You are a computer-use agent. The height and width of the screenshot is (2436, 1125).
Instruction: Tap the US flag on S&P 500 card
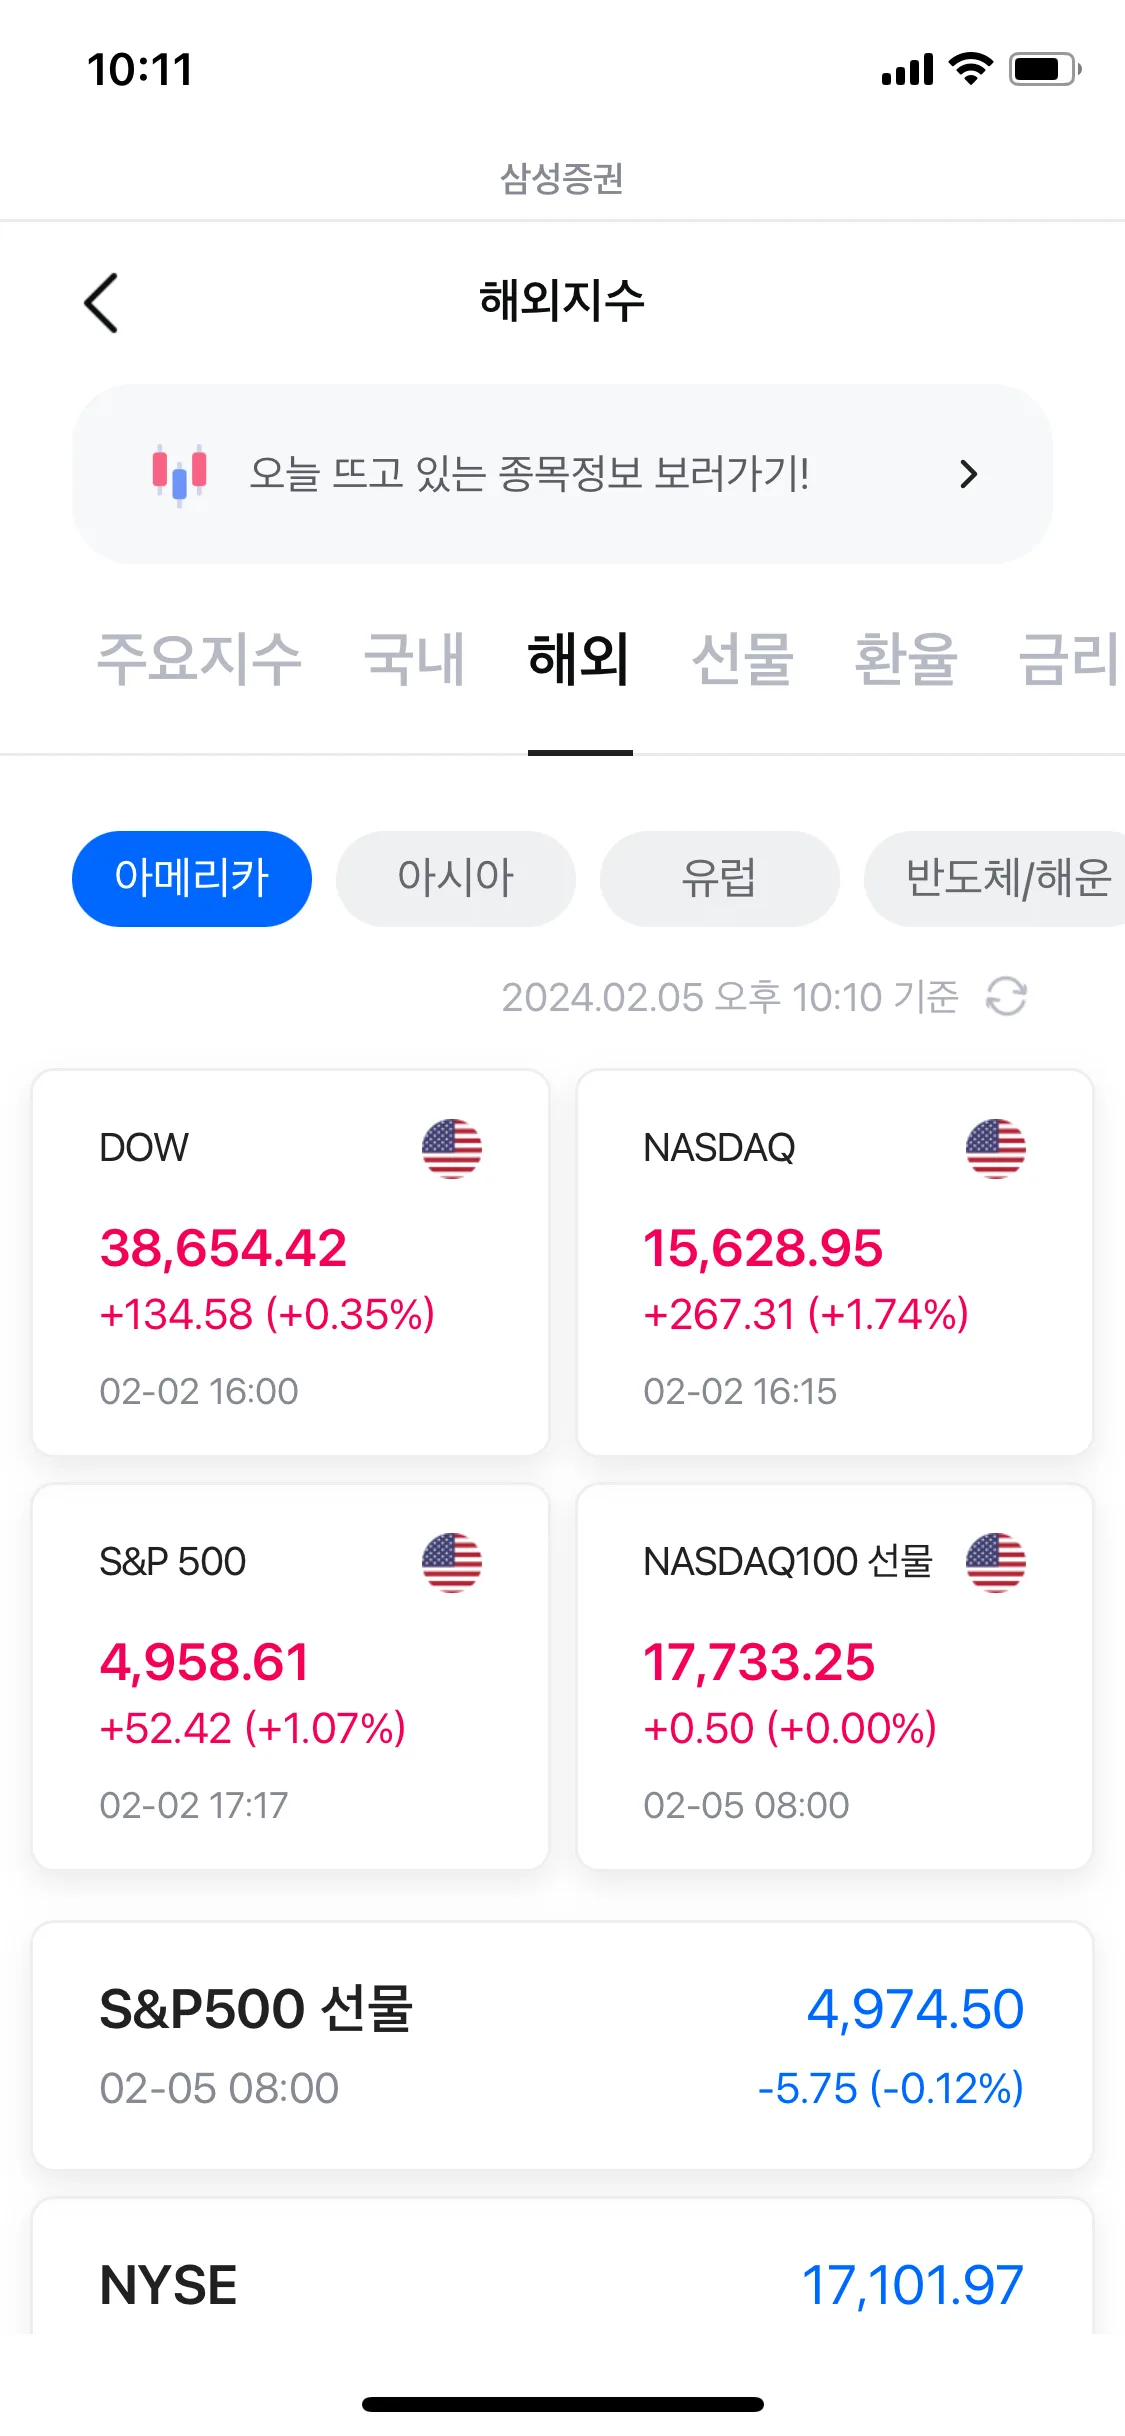(x=452, y=1562)
